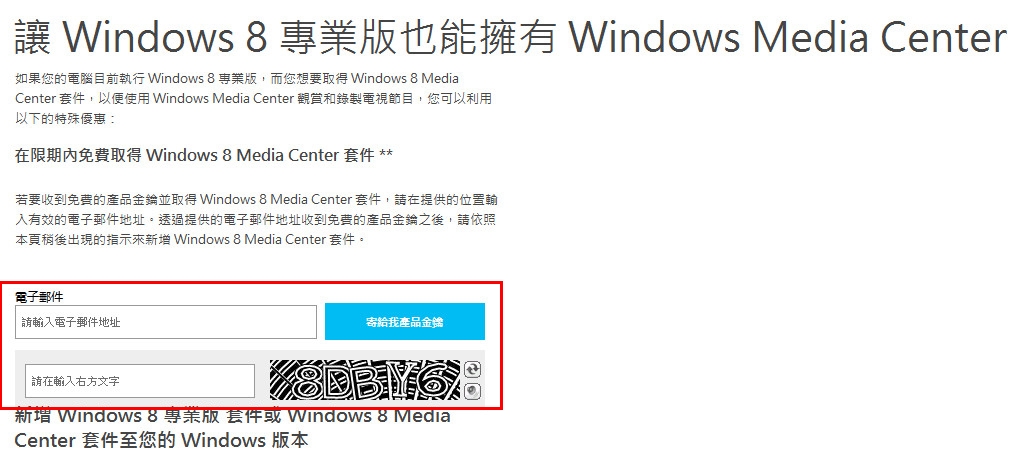Image resolution: width=1016 pixels, height=458 pixels.
Task: Click the line 本頁稍後出現的指示來新增
Action: 191,239
